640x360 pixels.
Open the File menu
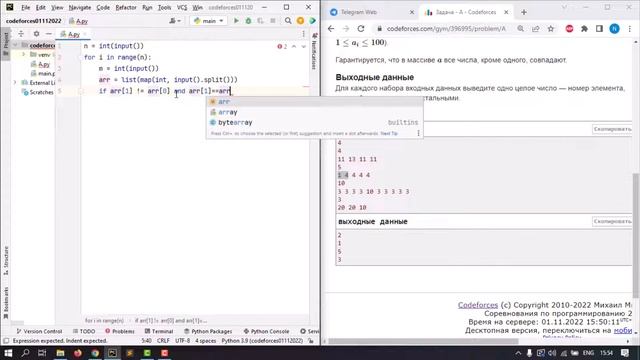coord(26,7)
